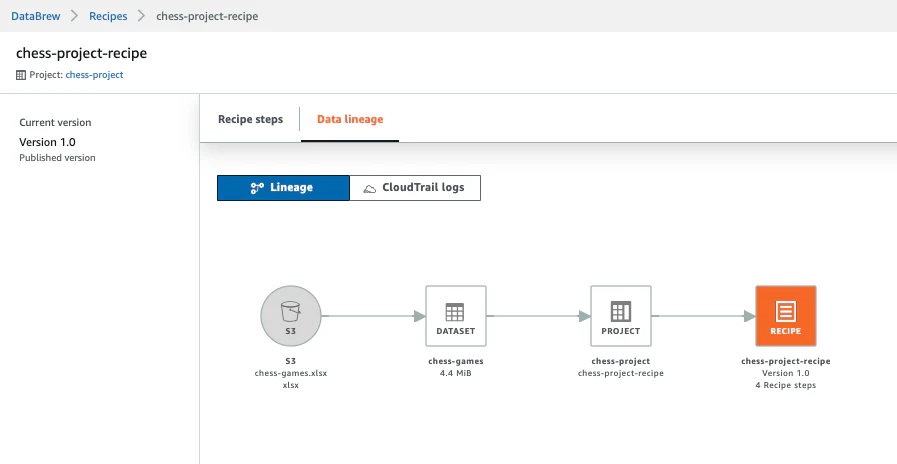Click chess-project-recipe label under PROJECT node
Image resolution: width=897 pixels, height=464 pixels.
pyautogui.click(x=621, y=373)
